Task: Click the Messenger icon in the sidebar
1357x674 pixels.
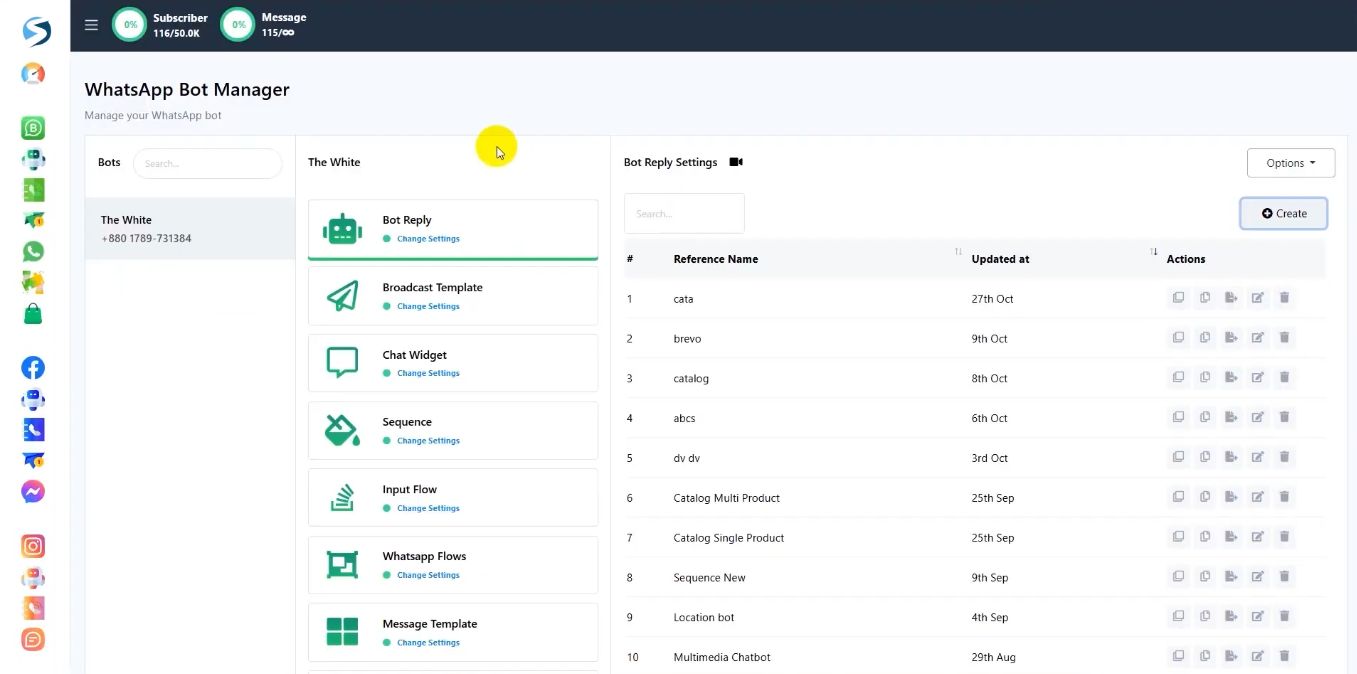Action: (x=33, y=492)
